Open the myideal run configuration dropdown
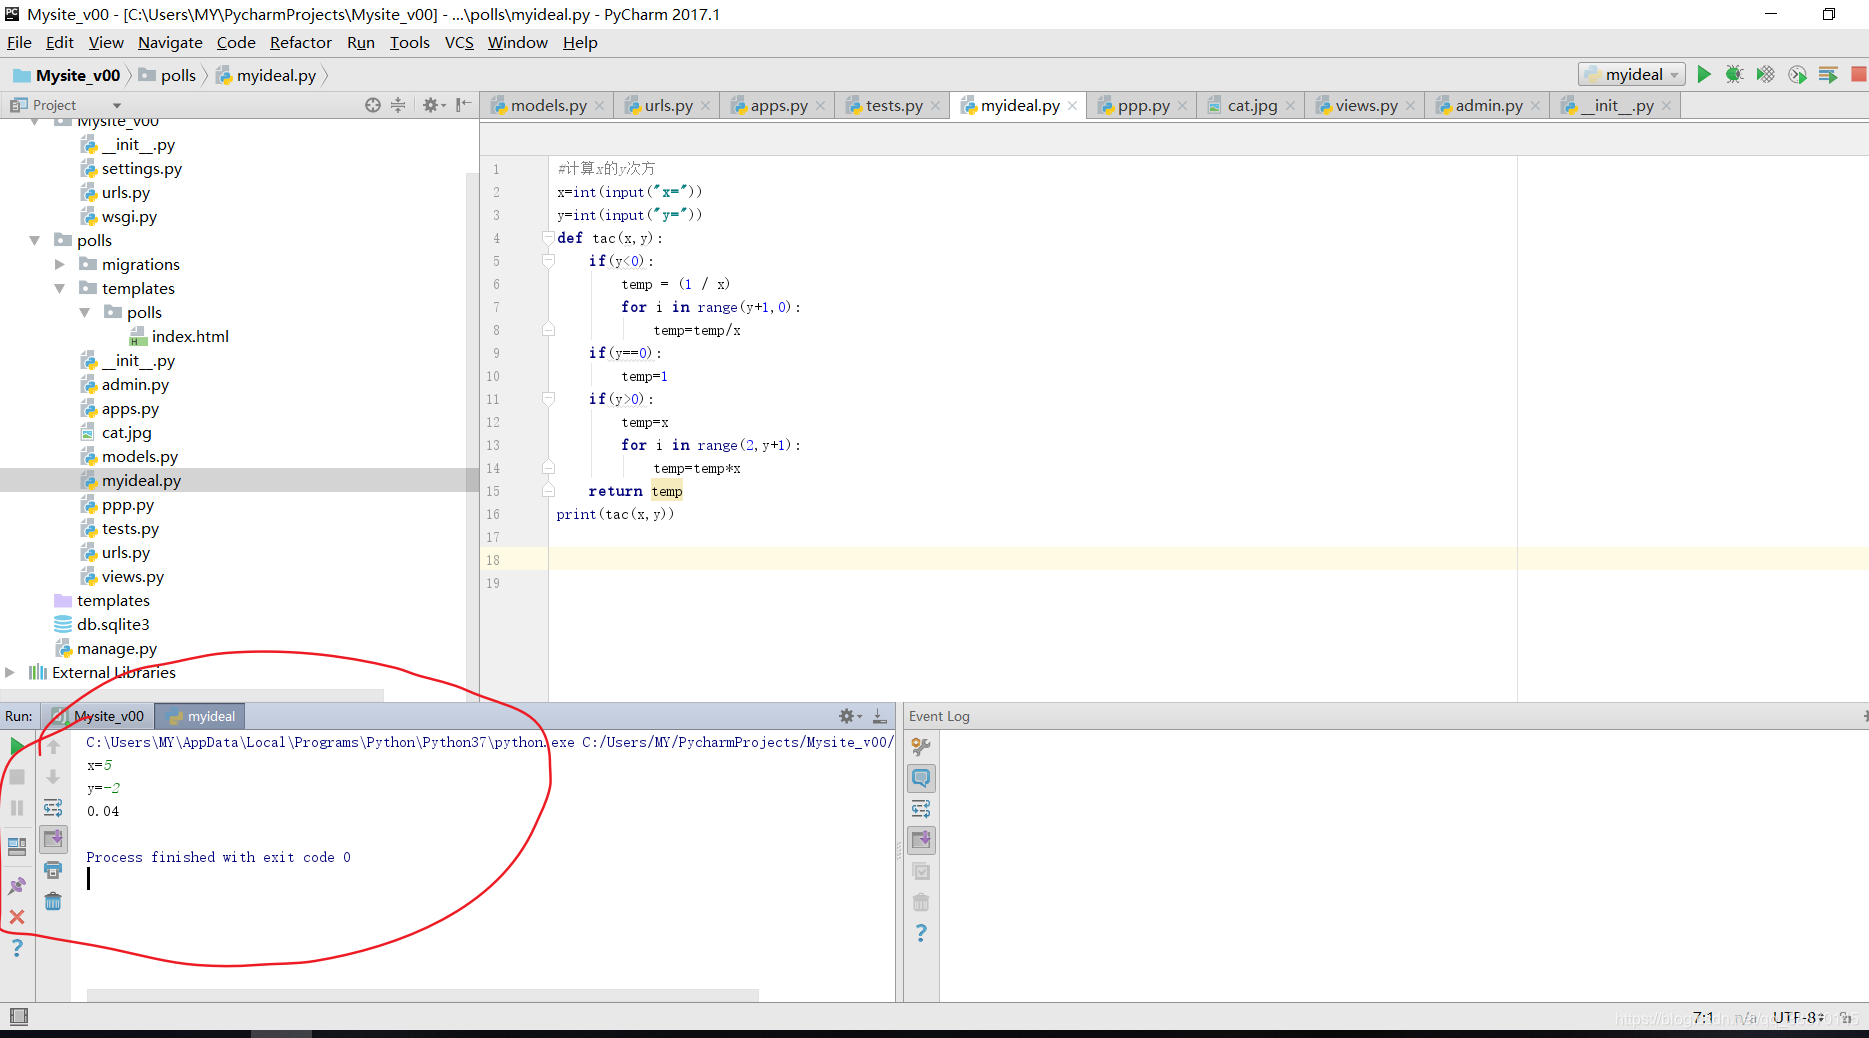 pyautogui.click(x=1632, y=74)
